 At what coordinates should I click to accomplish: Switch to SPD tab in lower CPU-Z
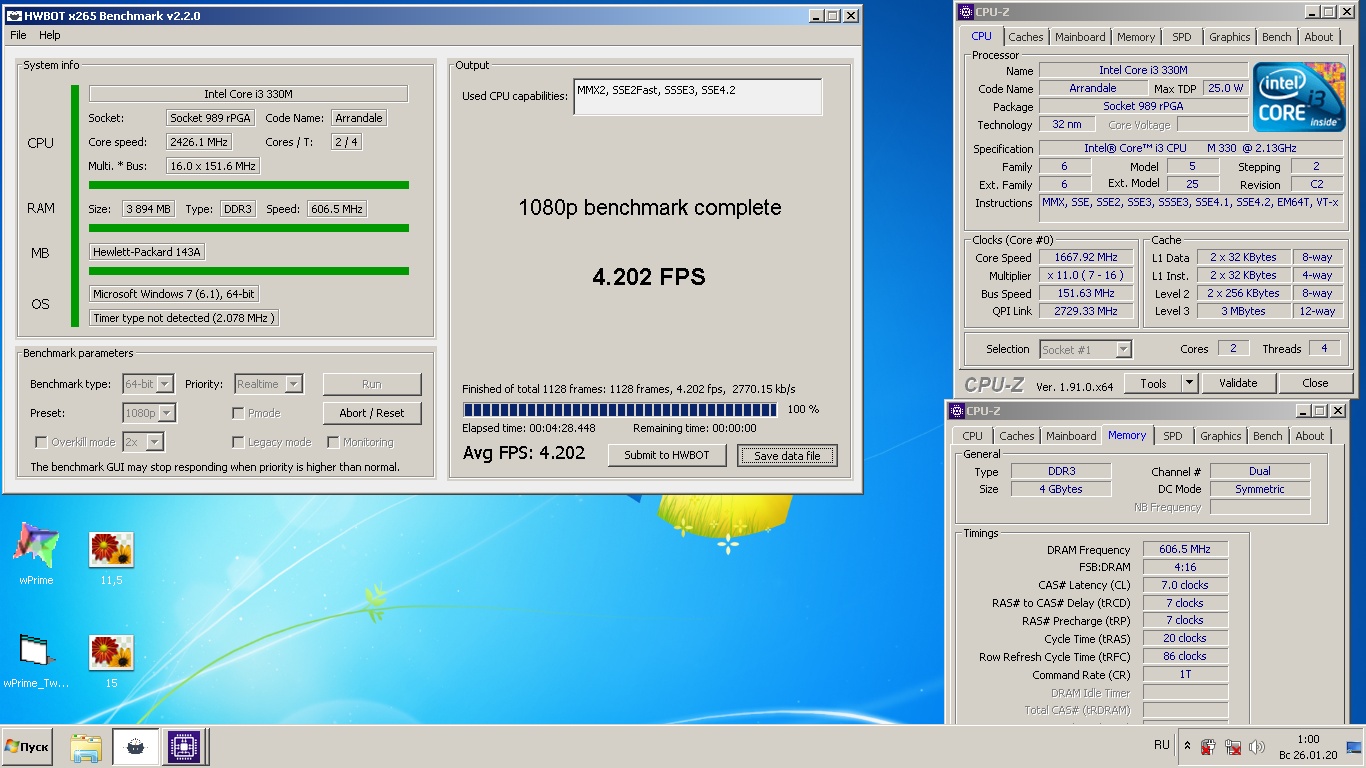[1173, 436]
